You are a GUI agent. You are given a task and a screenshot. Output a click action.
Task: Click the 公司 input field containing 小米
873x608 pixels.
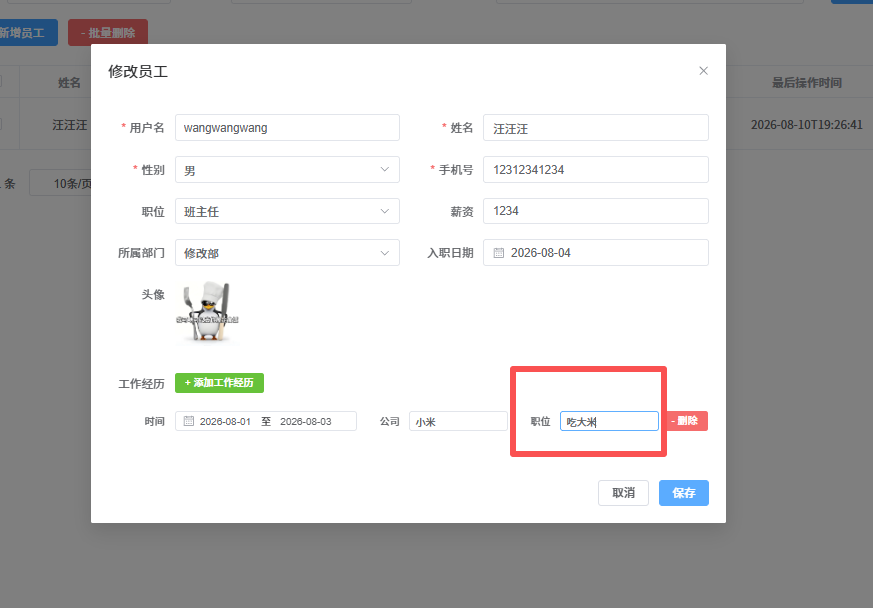pyautogui.click(x=458, y=421)
